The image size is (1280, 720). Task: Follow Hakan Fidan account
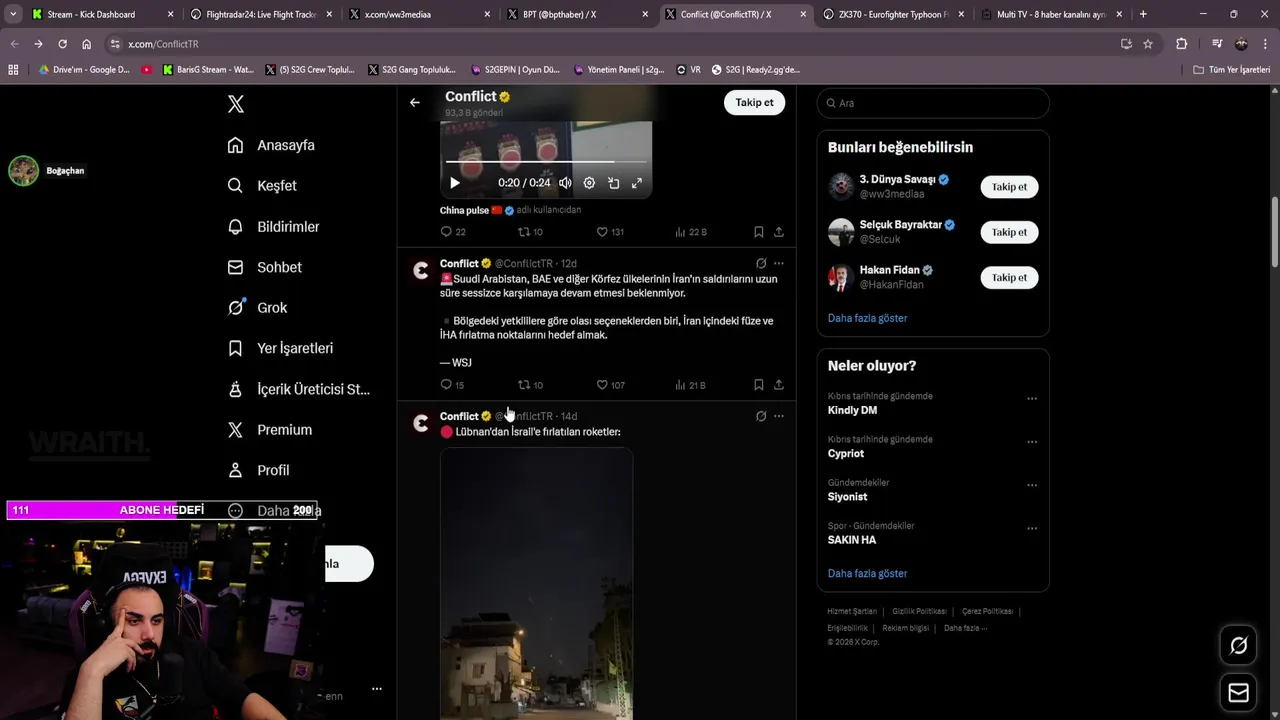coord(1009,278)
